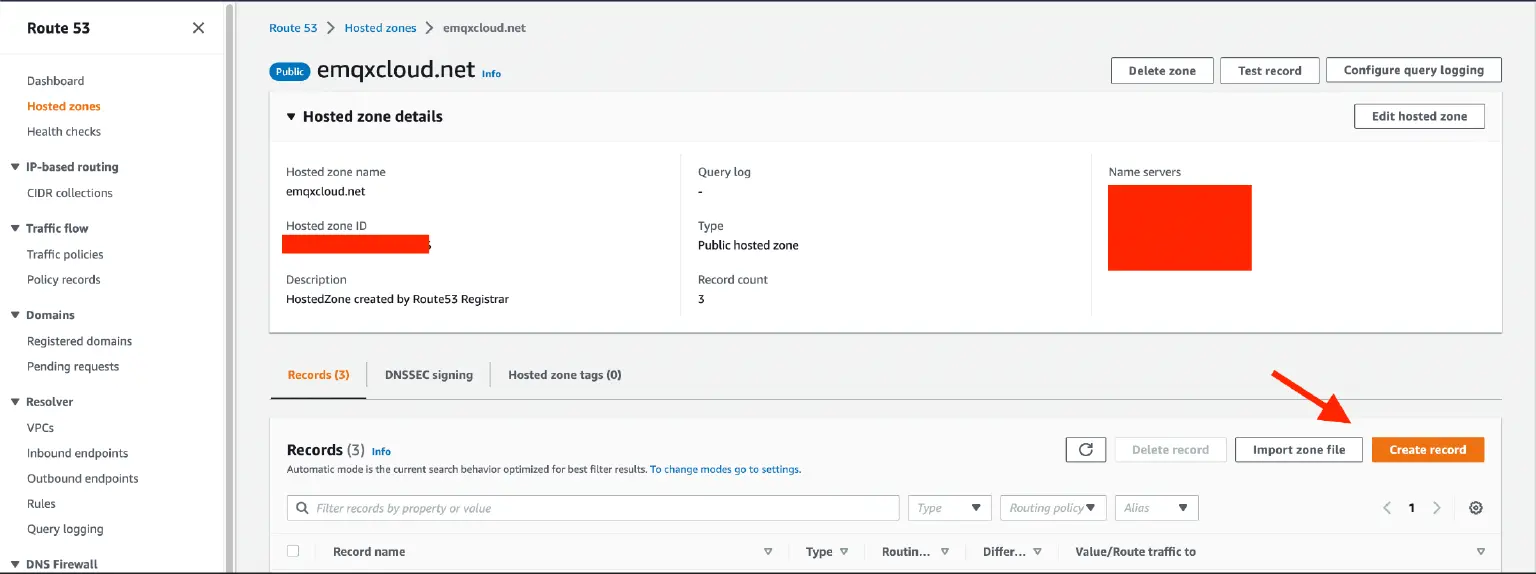Open the Routing policy filter dropdown
This screenshot has height=574, width=1536.
tap(1053, 508)
